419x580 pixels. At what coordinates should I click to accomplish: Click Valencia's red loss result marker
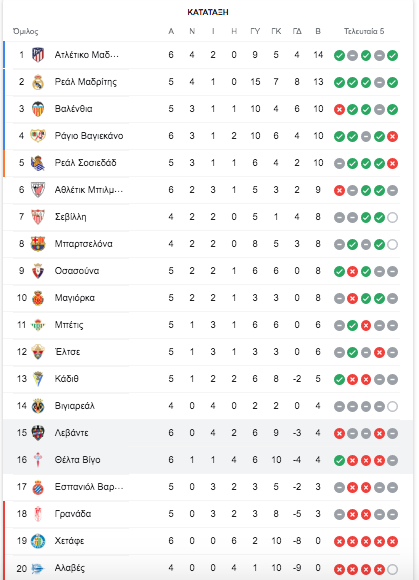coord(339,110)
